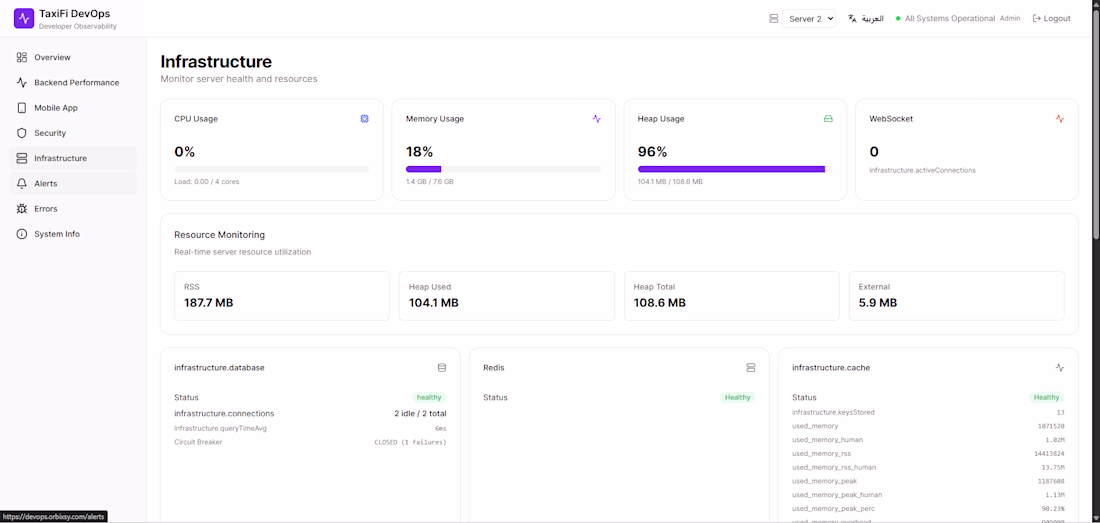This screenshot has width=1100, height=523.
Task: Click '2 idle / 2 total' connections value
Action: [x=420, y=414]
